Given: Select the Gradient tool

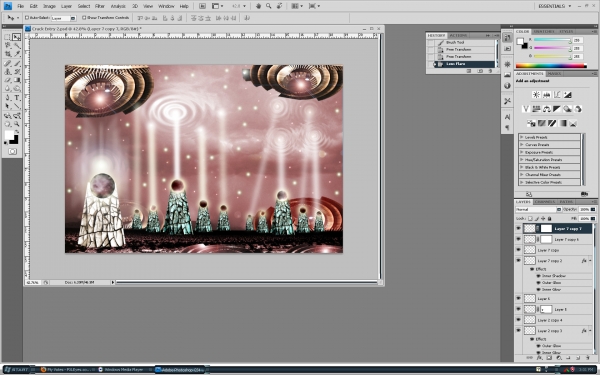Looking at the screenshot, I should 16,80.
